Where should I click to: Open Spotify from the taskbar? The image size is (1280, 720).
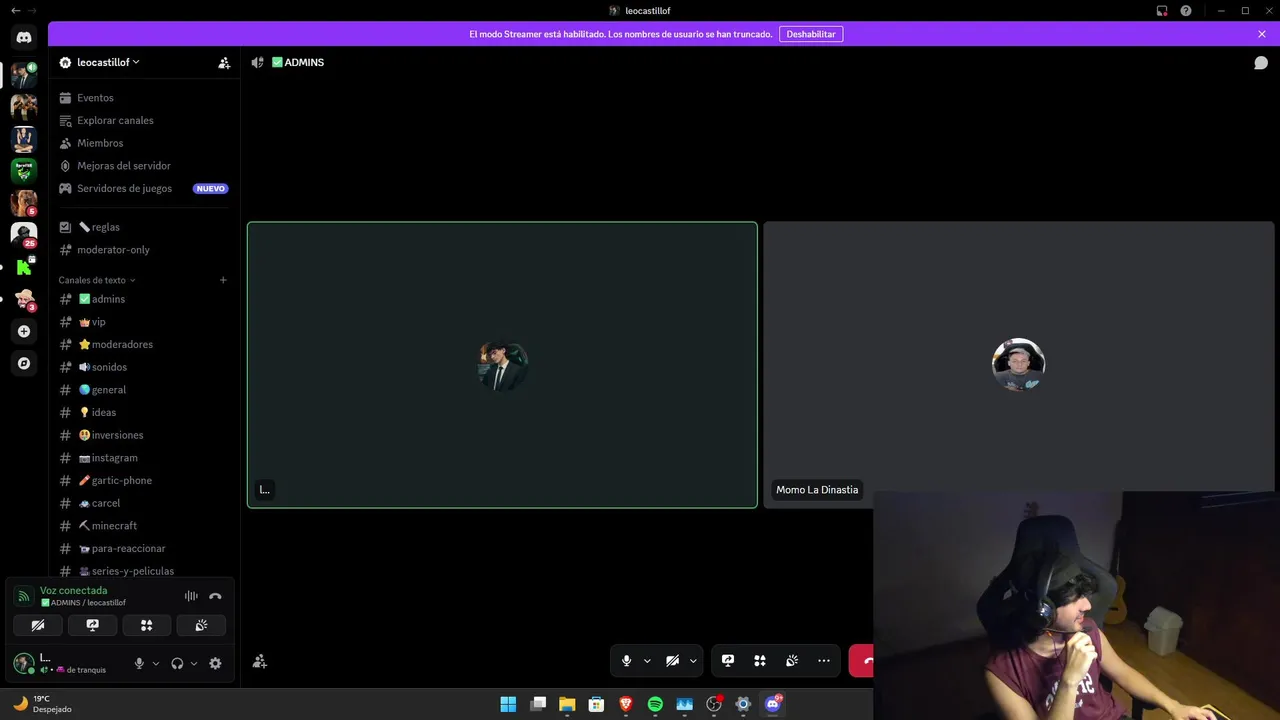(655, 704)
